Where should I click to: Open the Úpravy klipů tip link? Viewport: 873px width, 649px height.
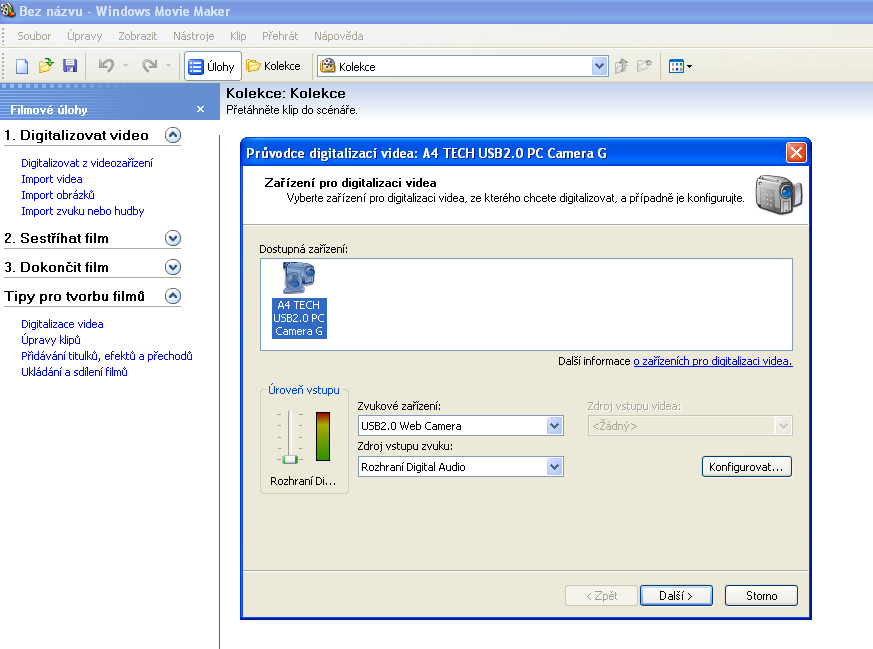point(51,340)
